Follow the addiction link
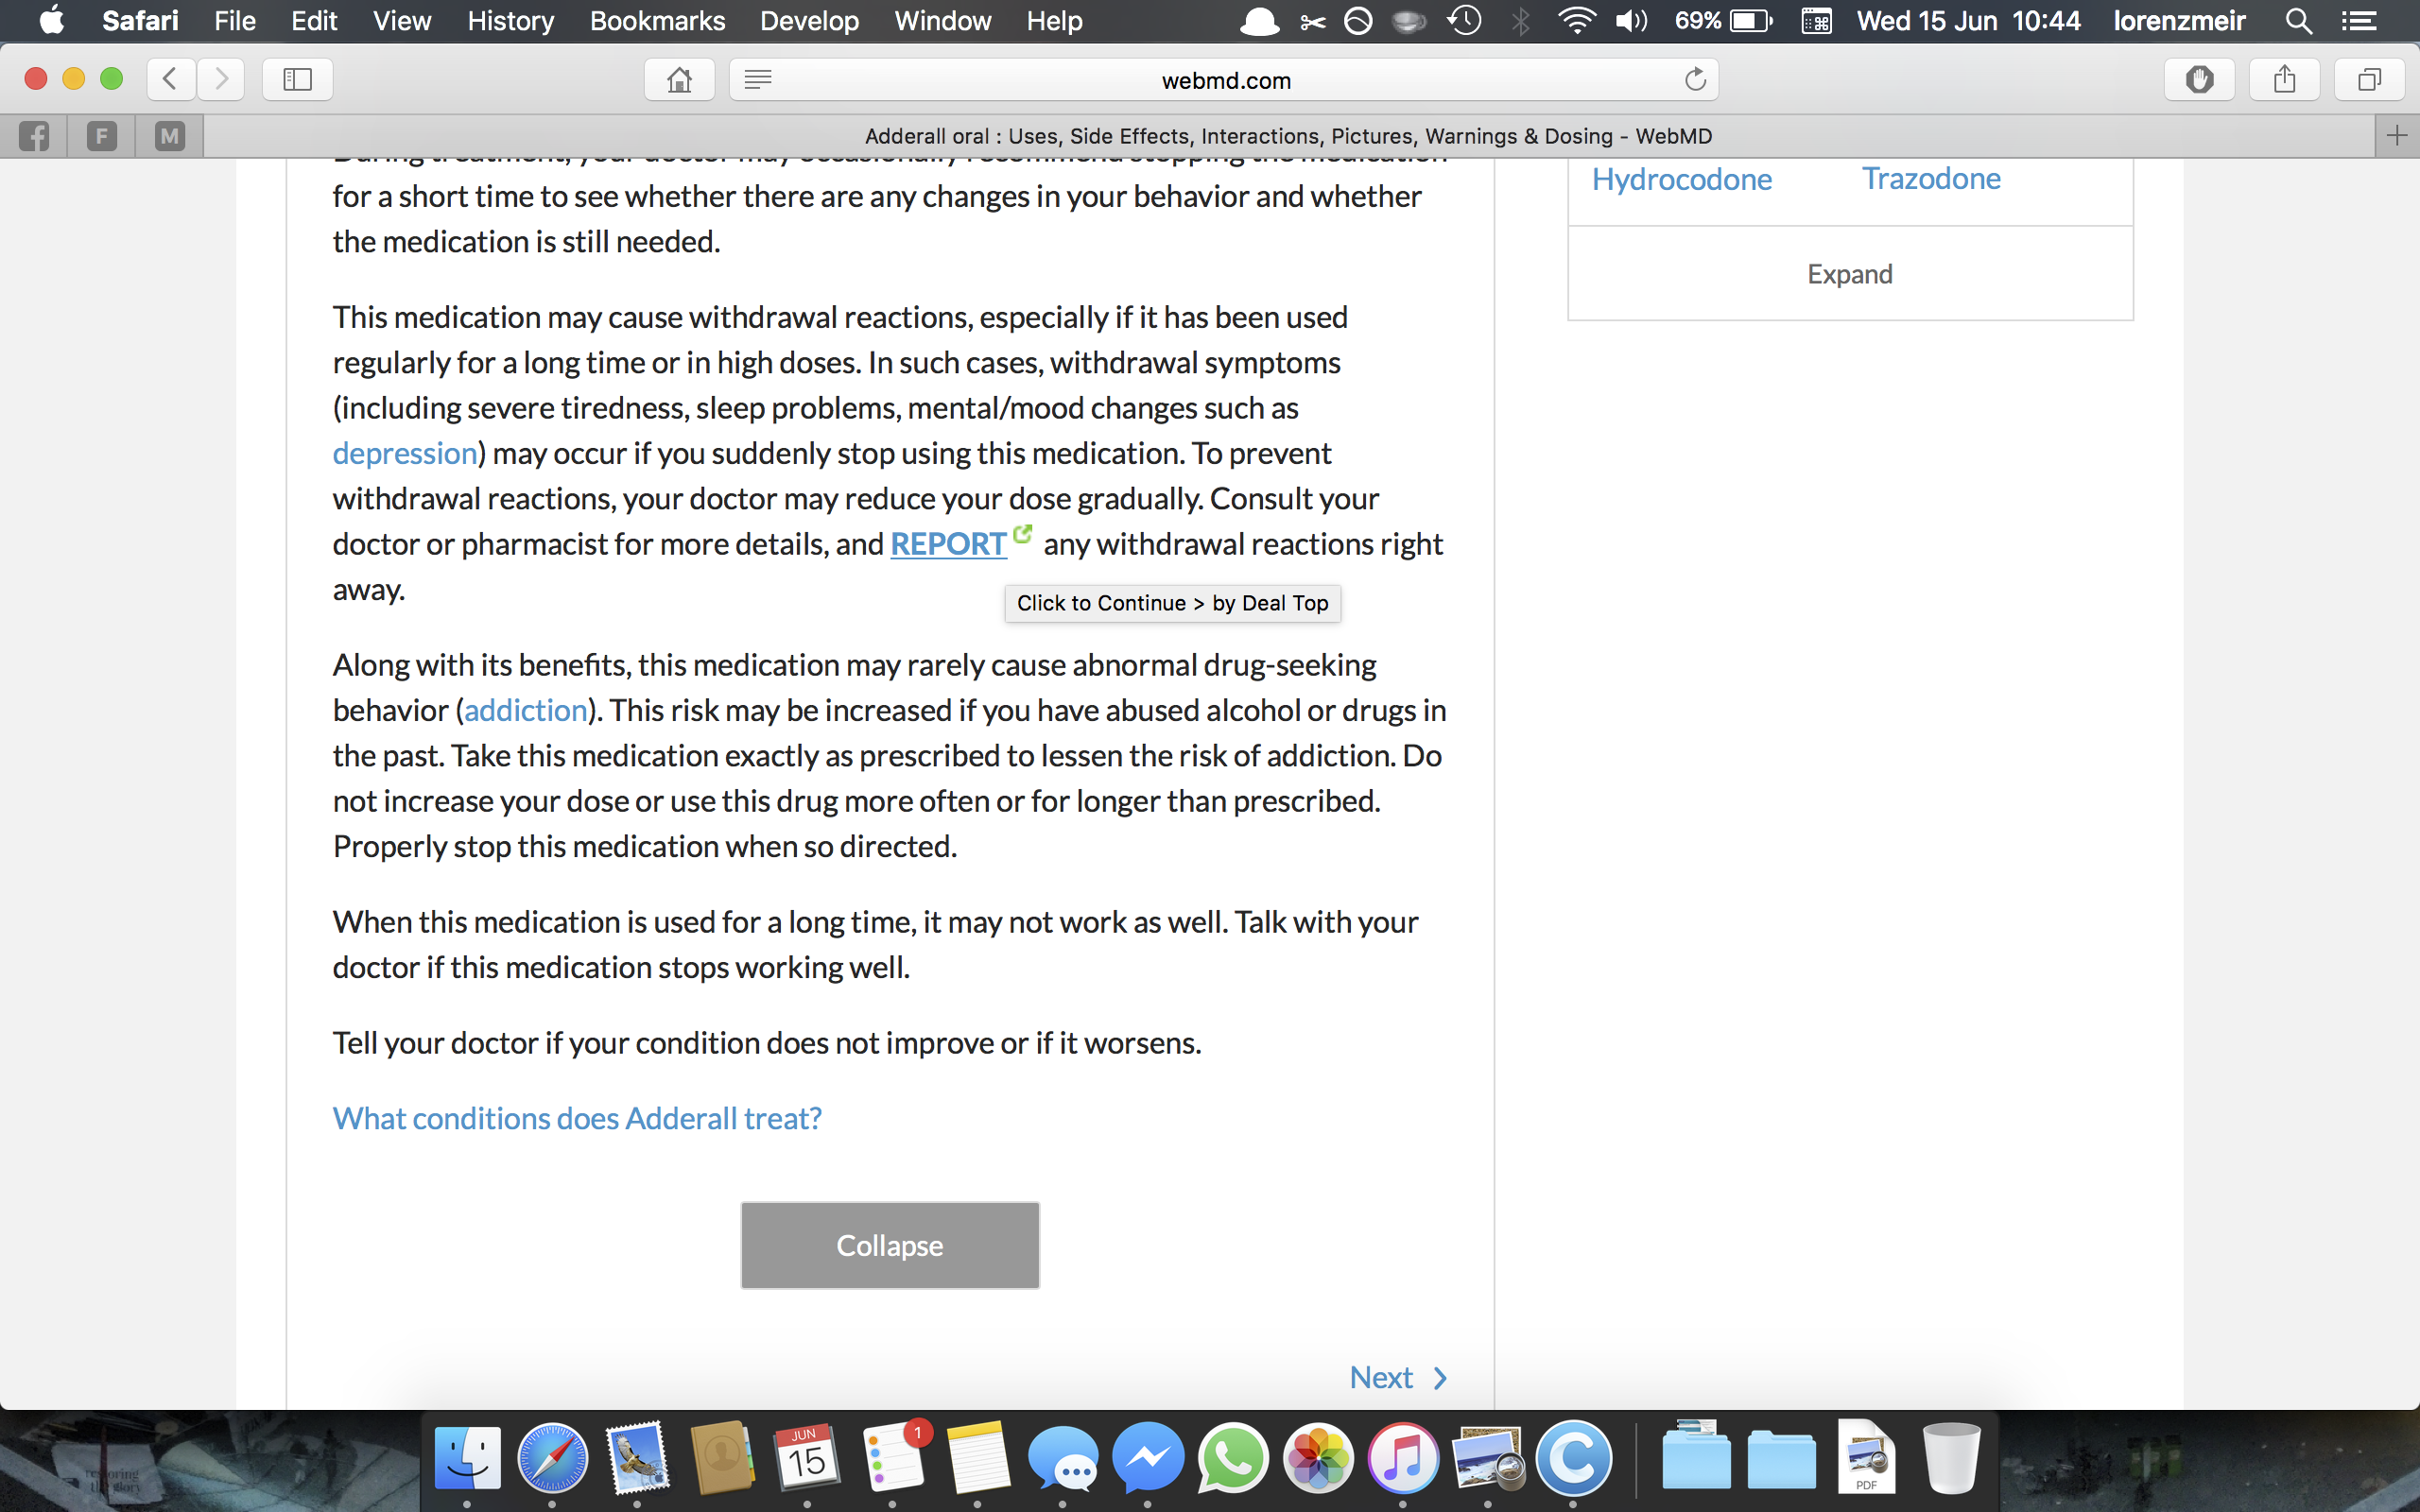 click(526, 710)
